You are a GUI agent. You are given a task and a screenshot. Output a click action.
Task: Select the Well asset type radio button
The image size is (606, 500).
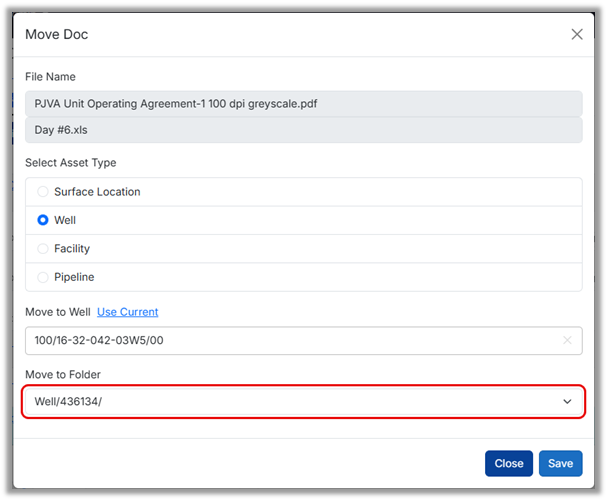click(x=43, y=220)
